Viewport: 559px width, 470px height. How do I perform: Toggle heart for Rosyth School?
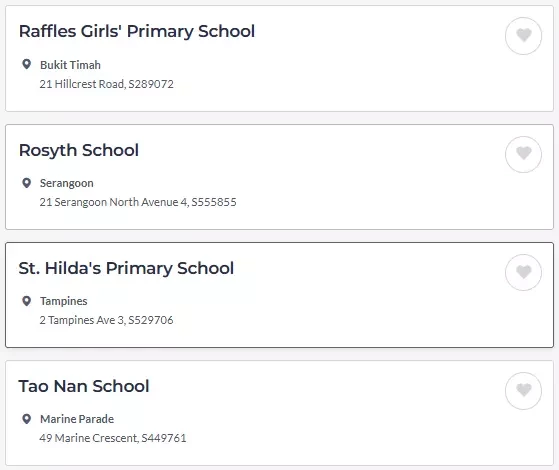(x=523, y=154)
